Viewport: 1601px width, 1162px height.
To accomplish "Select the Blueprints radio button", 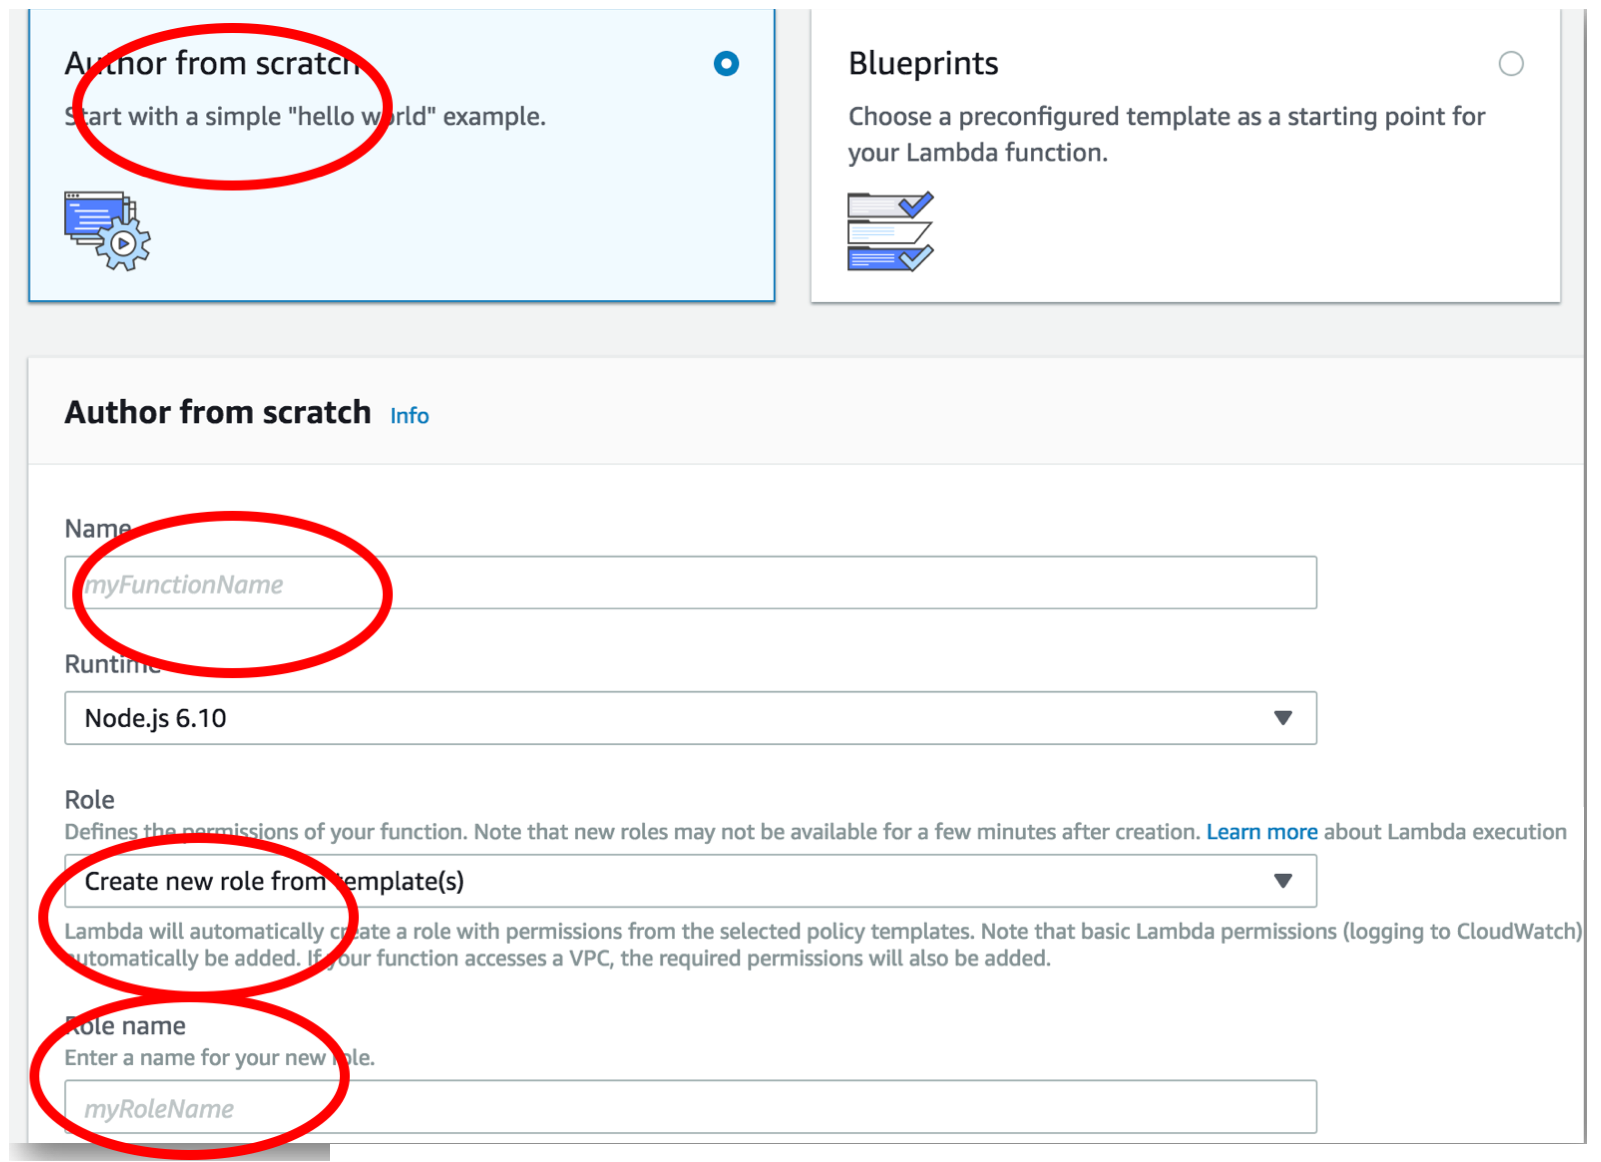I will click(1510, 64).
